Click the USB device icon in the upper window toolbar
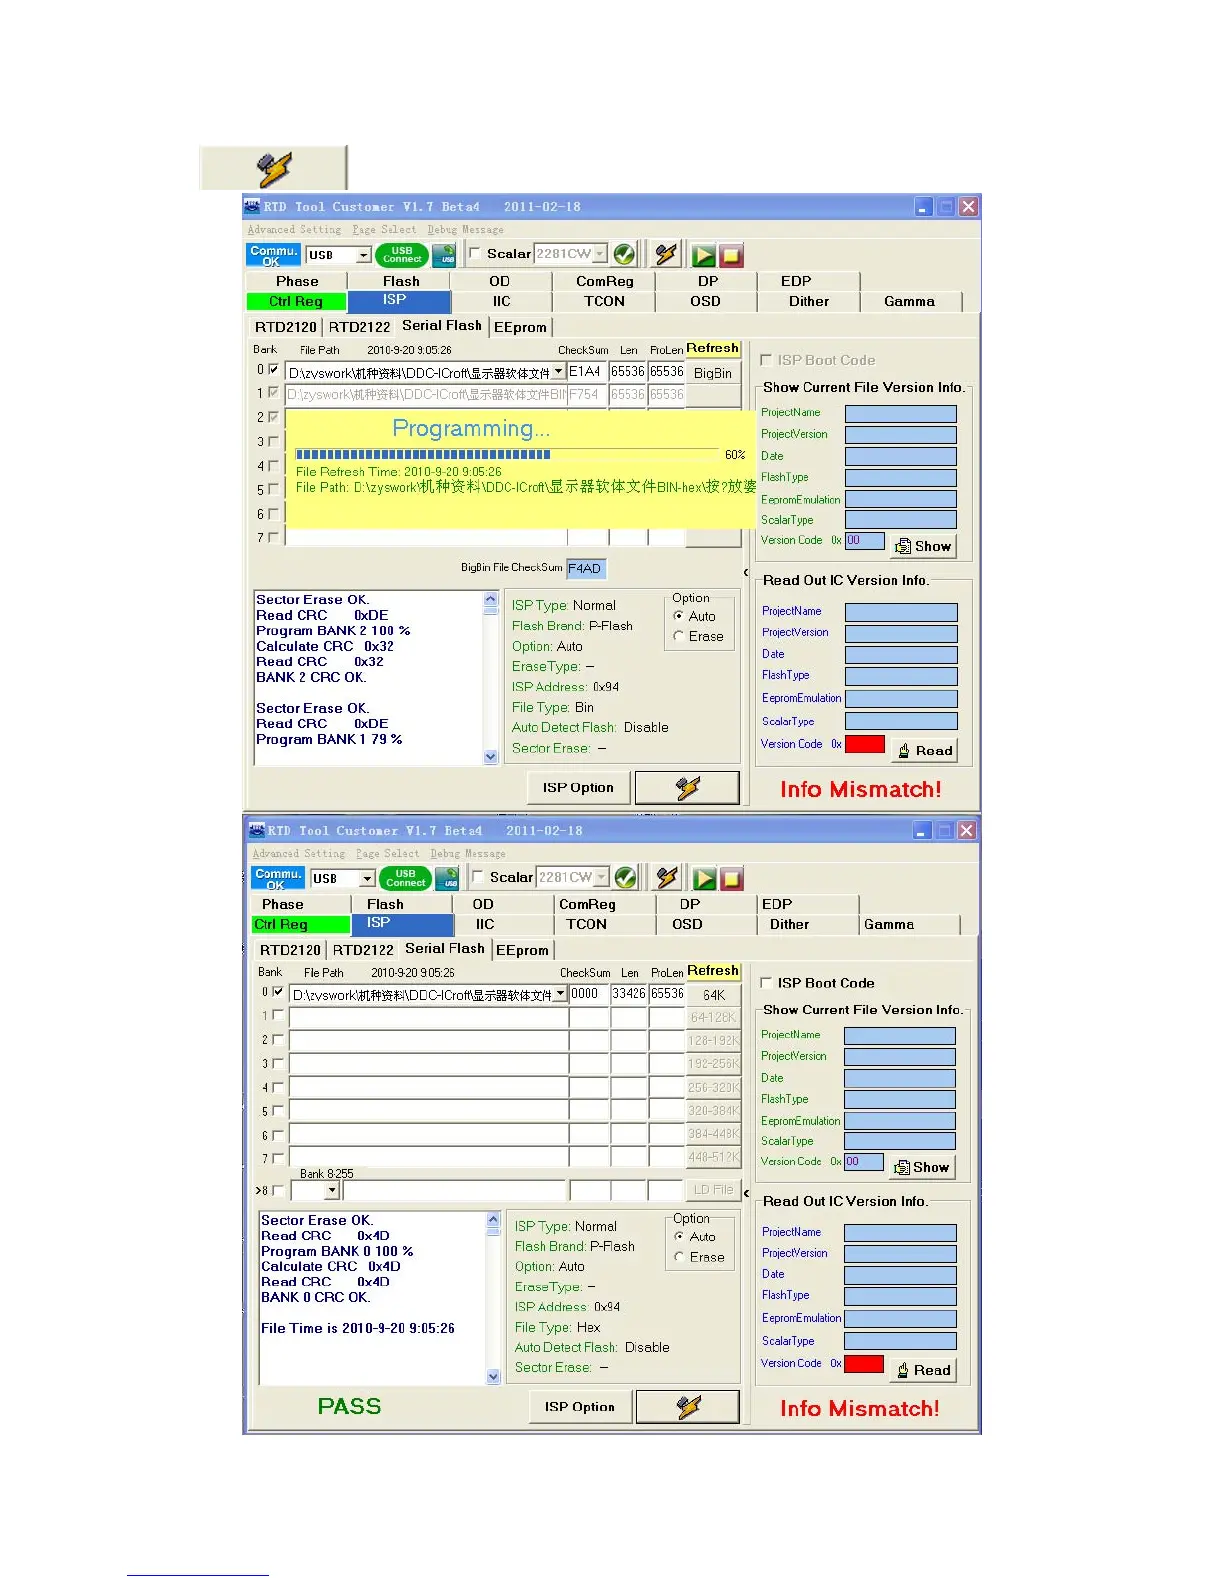 pos(444,255)
